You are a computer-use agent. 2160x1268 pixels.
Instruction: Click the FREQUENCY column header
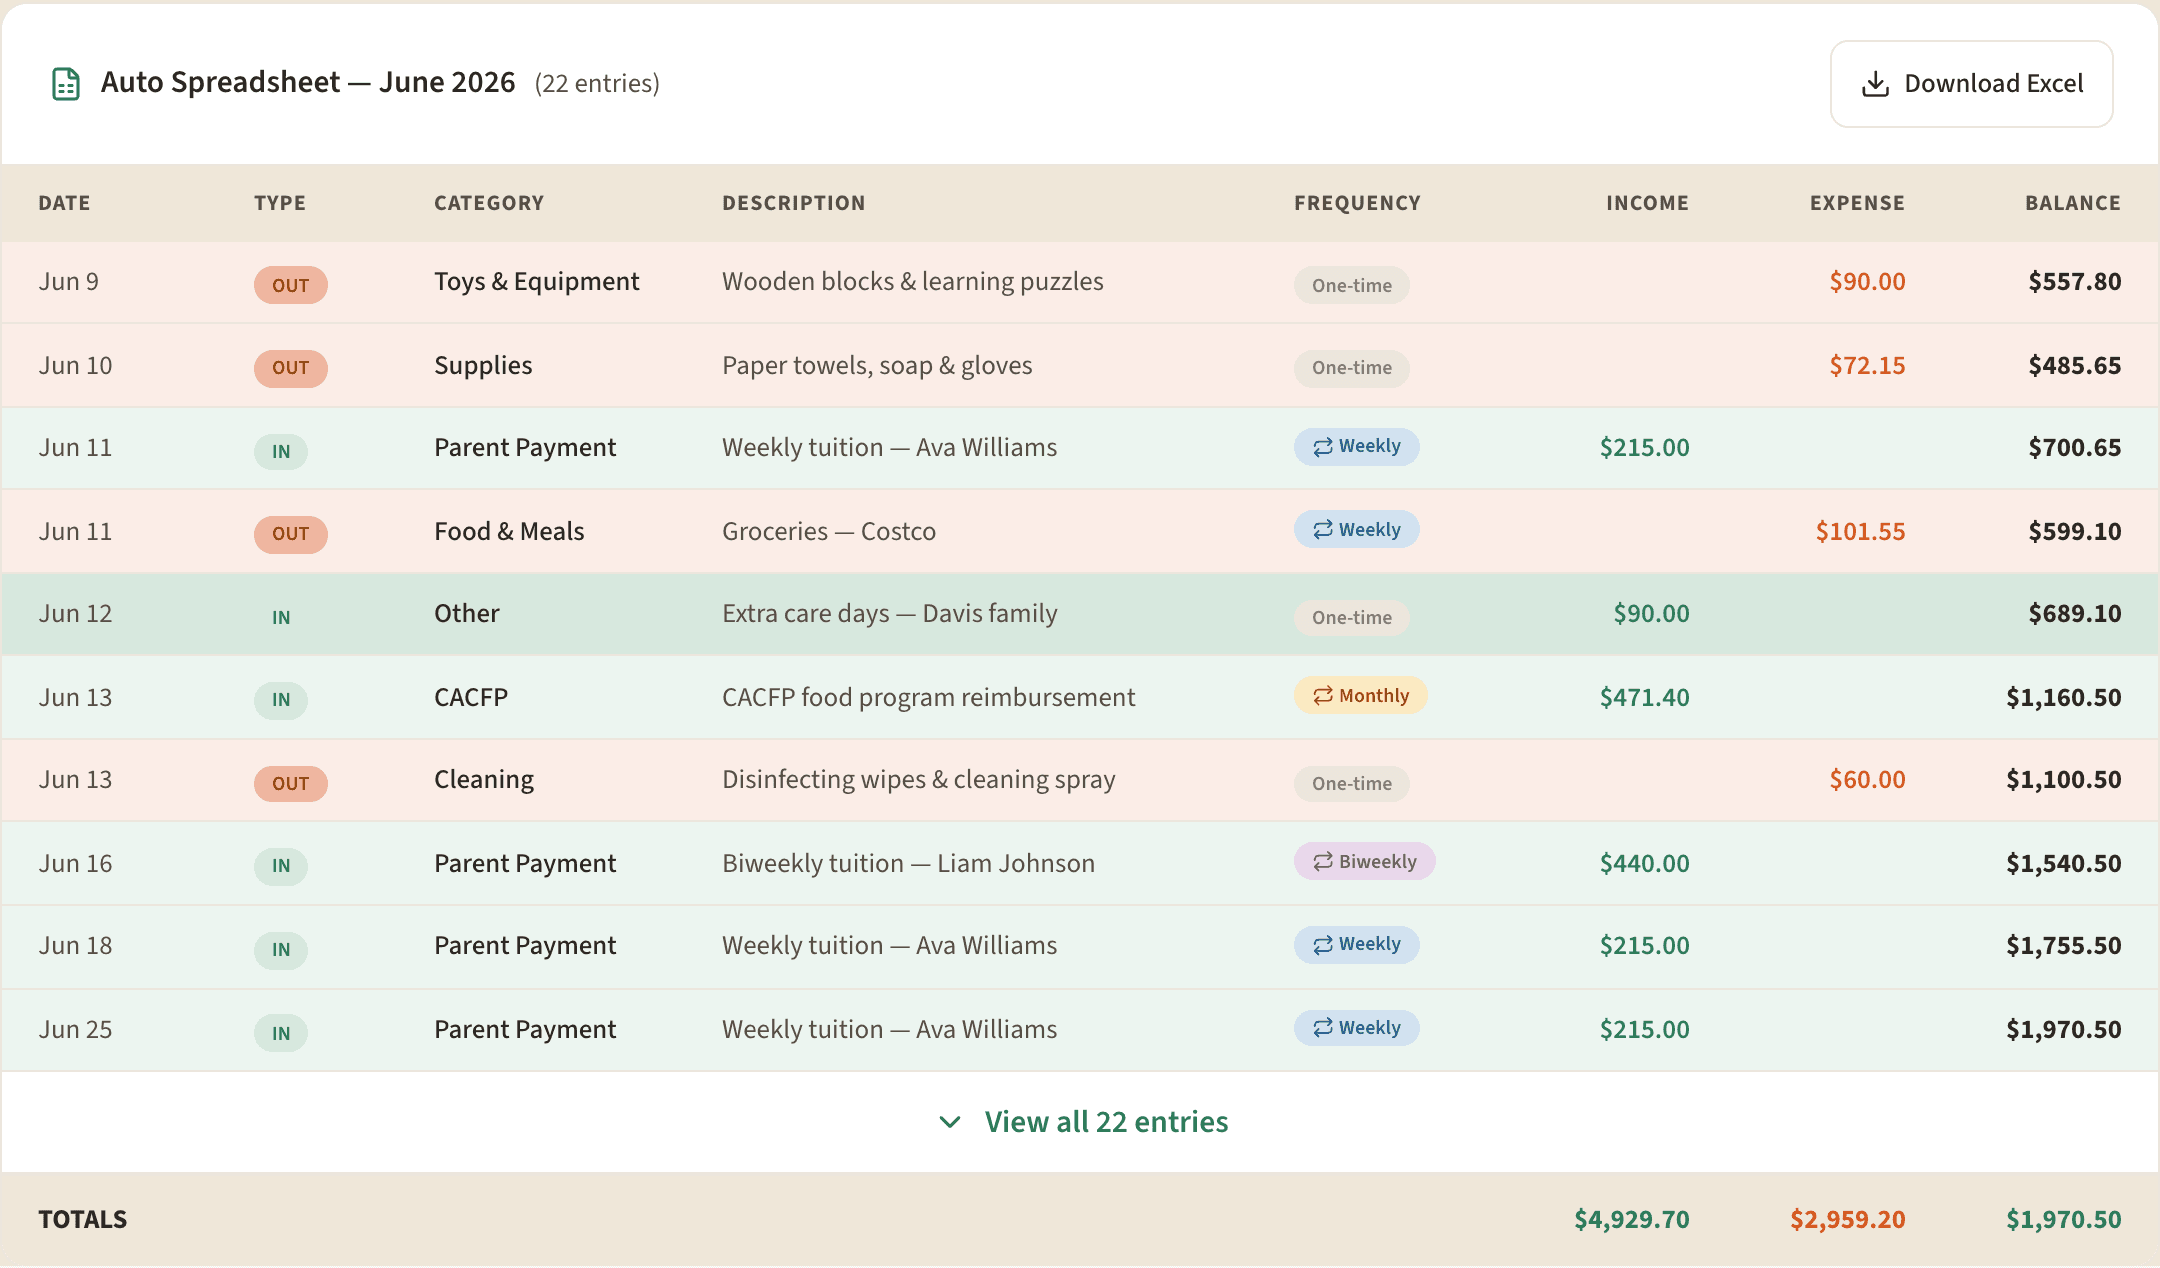click(1357, 203)
